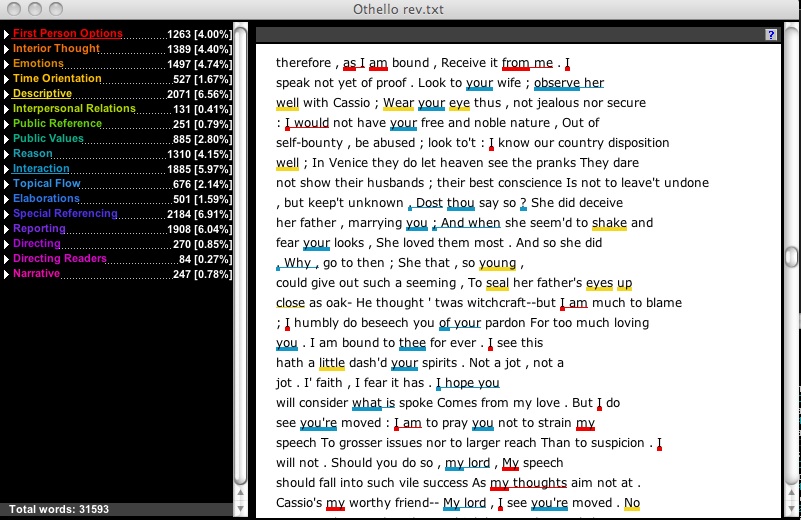The width and height of the screenshot is (801, 520).
Task: Expand the First Person Options category
Action: (6, 34)
